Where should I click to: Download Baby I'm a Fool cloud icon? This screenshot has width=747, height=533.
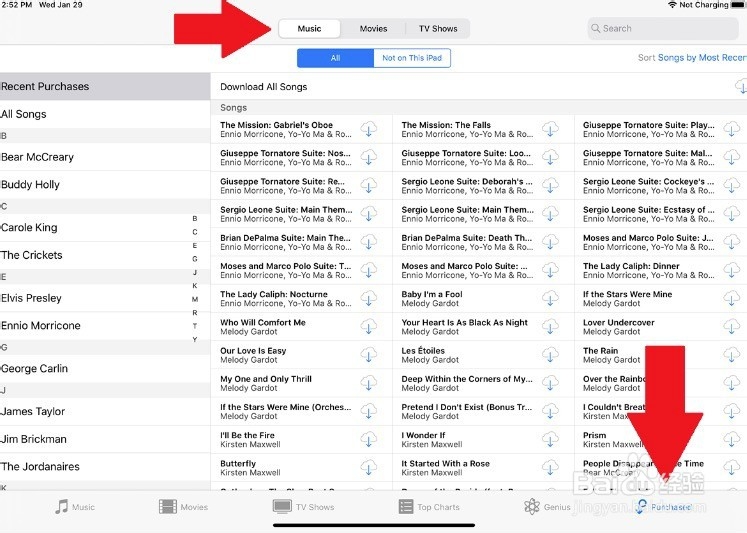[x=550, y=298]
